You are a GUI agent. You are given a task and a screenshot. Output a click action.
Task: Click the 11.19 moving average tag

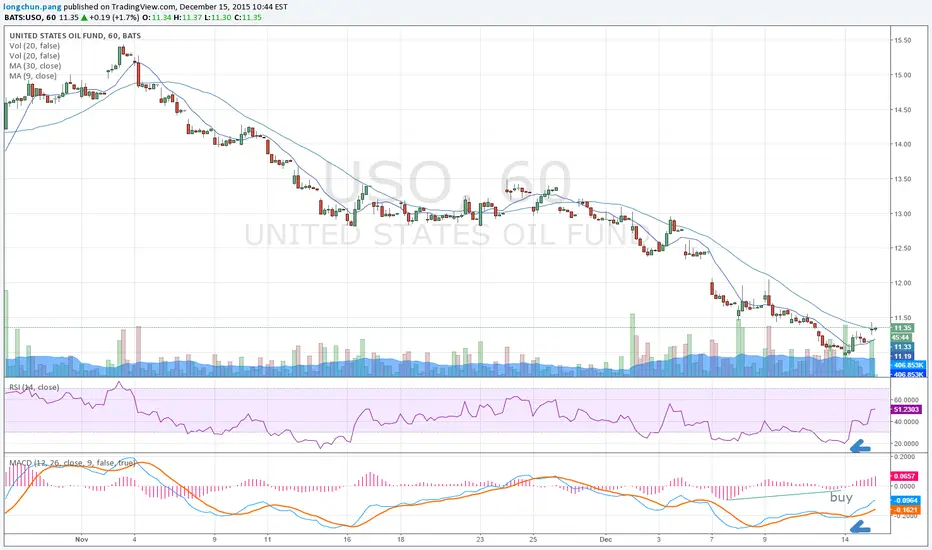(902, 356)
